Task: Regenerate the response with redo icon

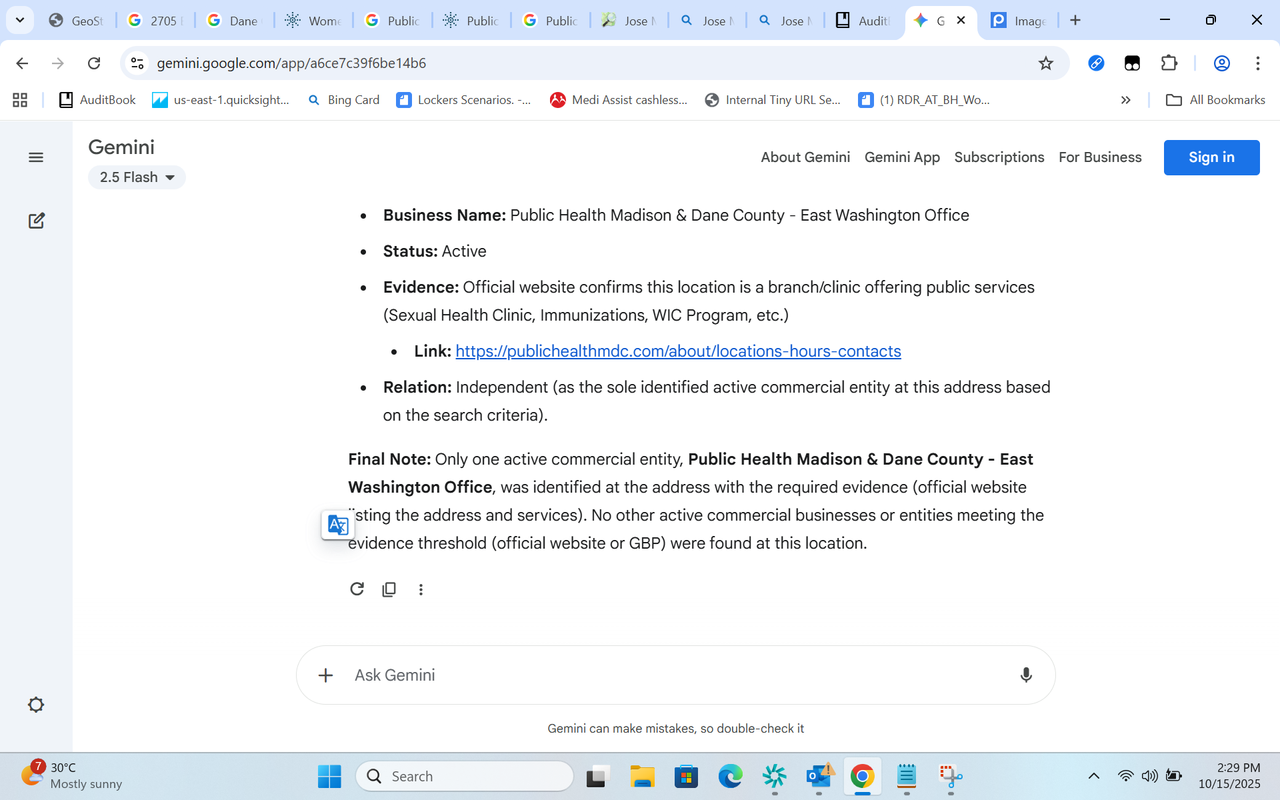Action: tap(357, 589)
